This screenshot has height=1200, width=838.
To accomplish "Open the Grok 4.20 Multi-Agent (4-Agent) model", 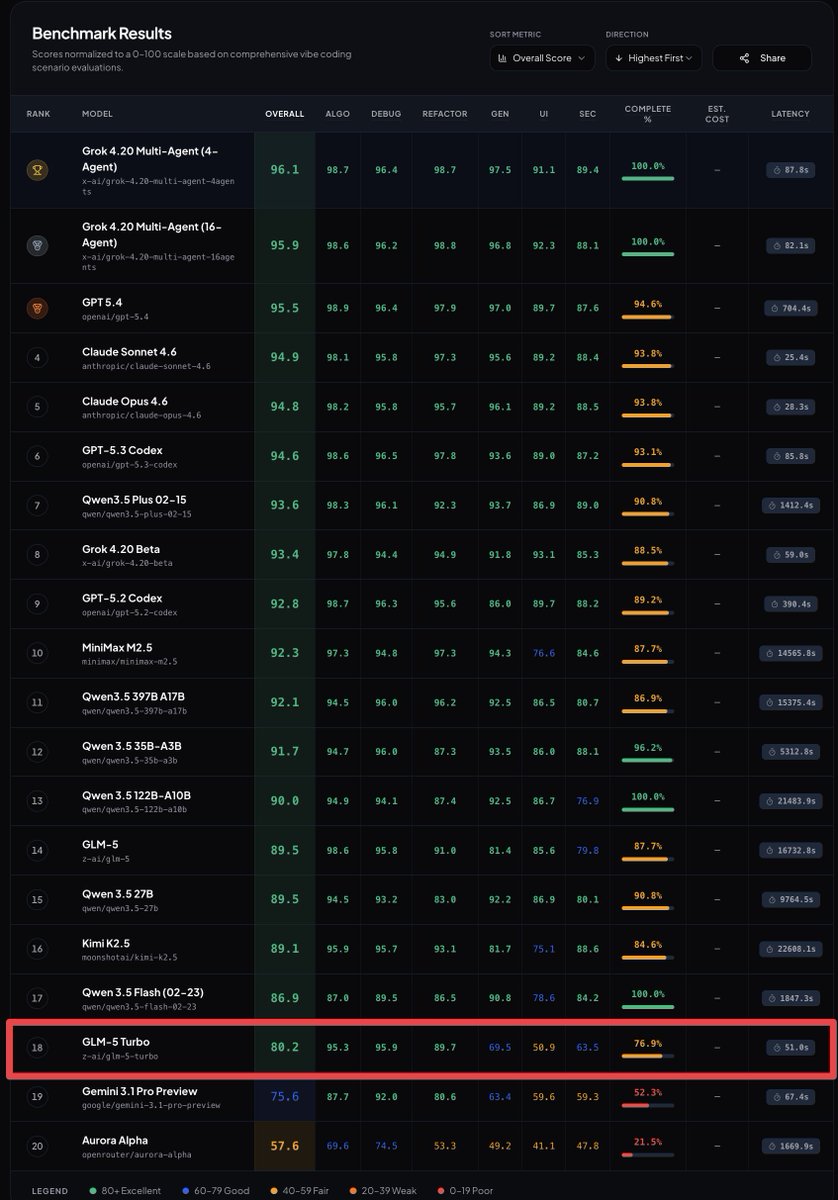I will [x=150, y=157].
